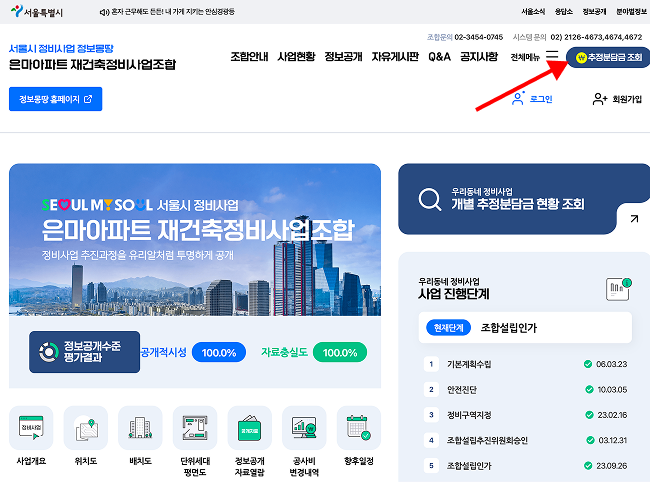Click the 정보공개수준 circular gauge icon
The height and width of the screenshot is (482, 650).
(x=49, y=352)
